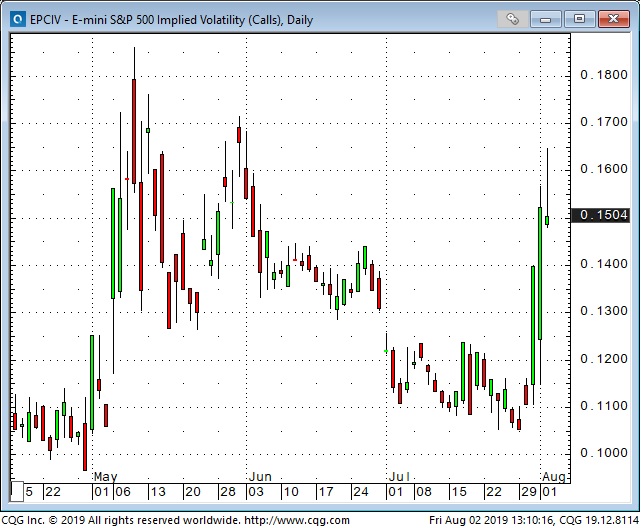Click the 20 date label under May
Image resolution: width=642 pixels, height=528 pixels.
192,492
